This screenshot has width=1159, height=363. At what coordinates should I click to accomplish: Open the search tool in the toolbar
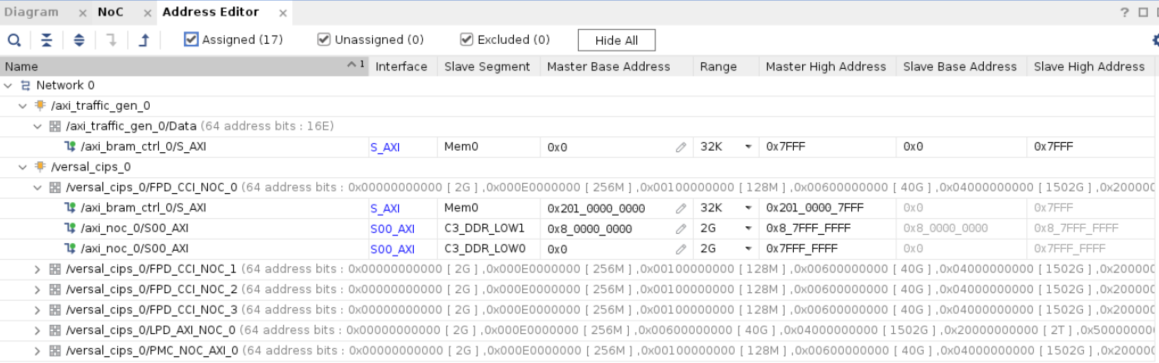14,40
